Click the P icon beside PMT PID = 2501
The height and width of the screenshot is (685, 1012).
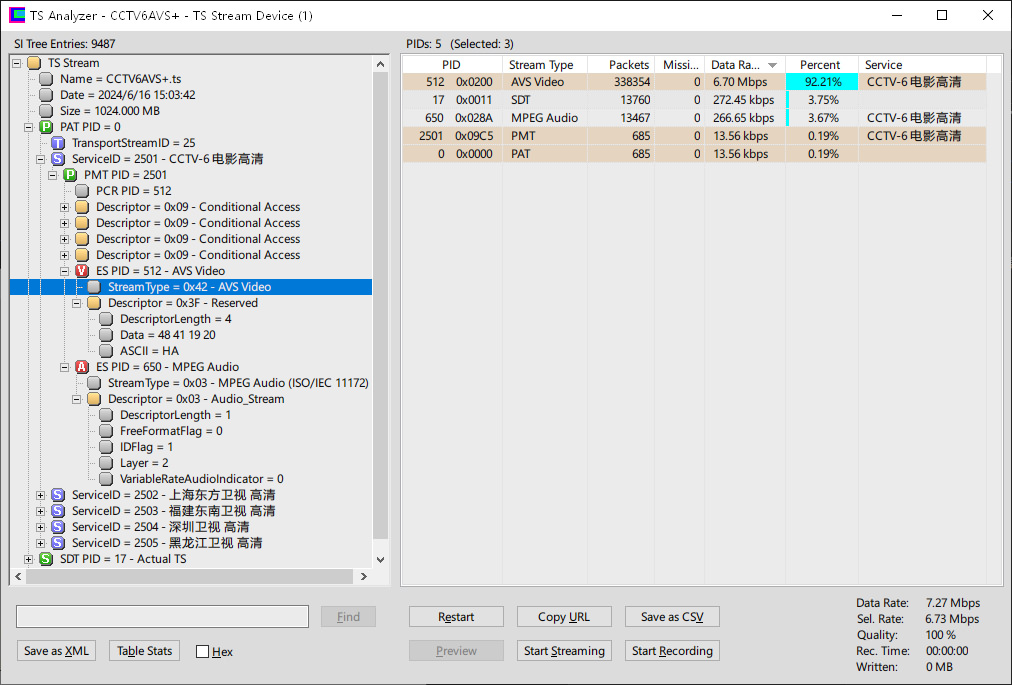click(70, 175)
